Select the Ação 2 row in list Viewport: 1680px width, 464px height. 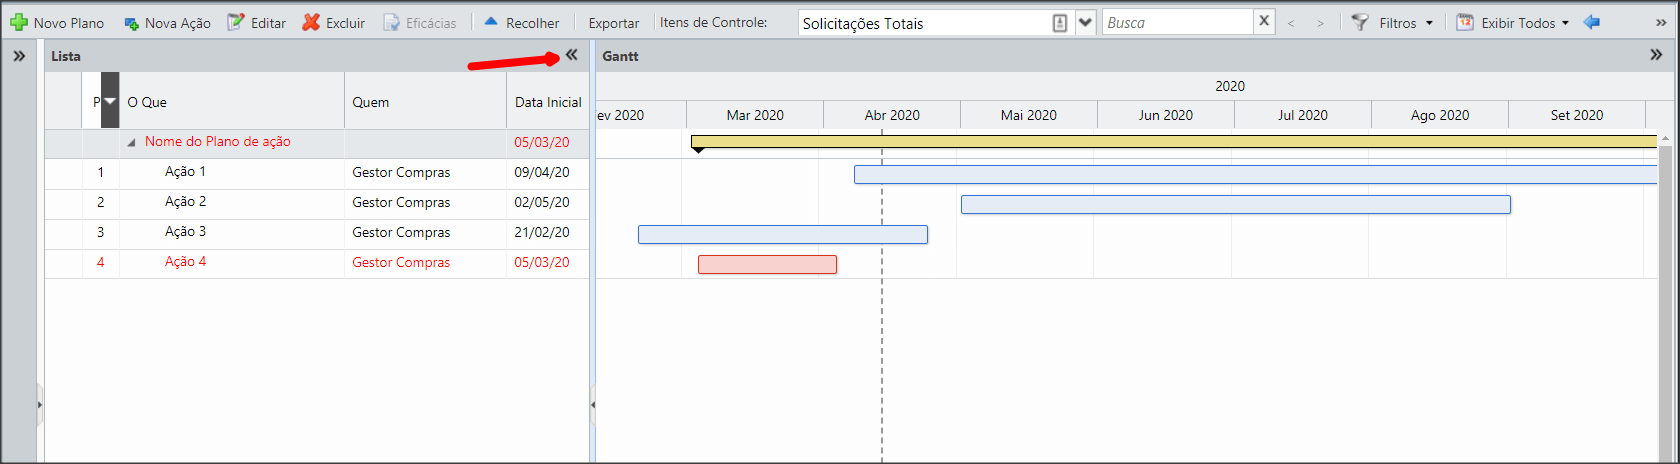pos(317,202)
